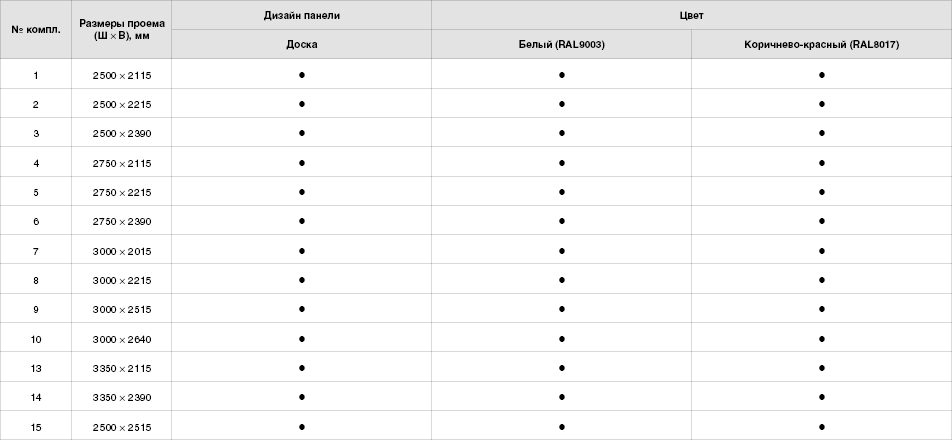The height and width of the screenshot is (440, 952).
Task: Click the № компл. header cell
Action: (36, 29)
